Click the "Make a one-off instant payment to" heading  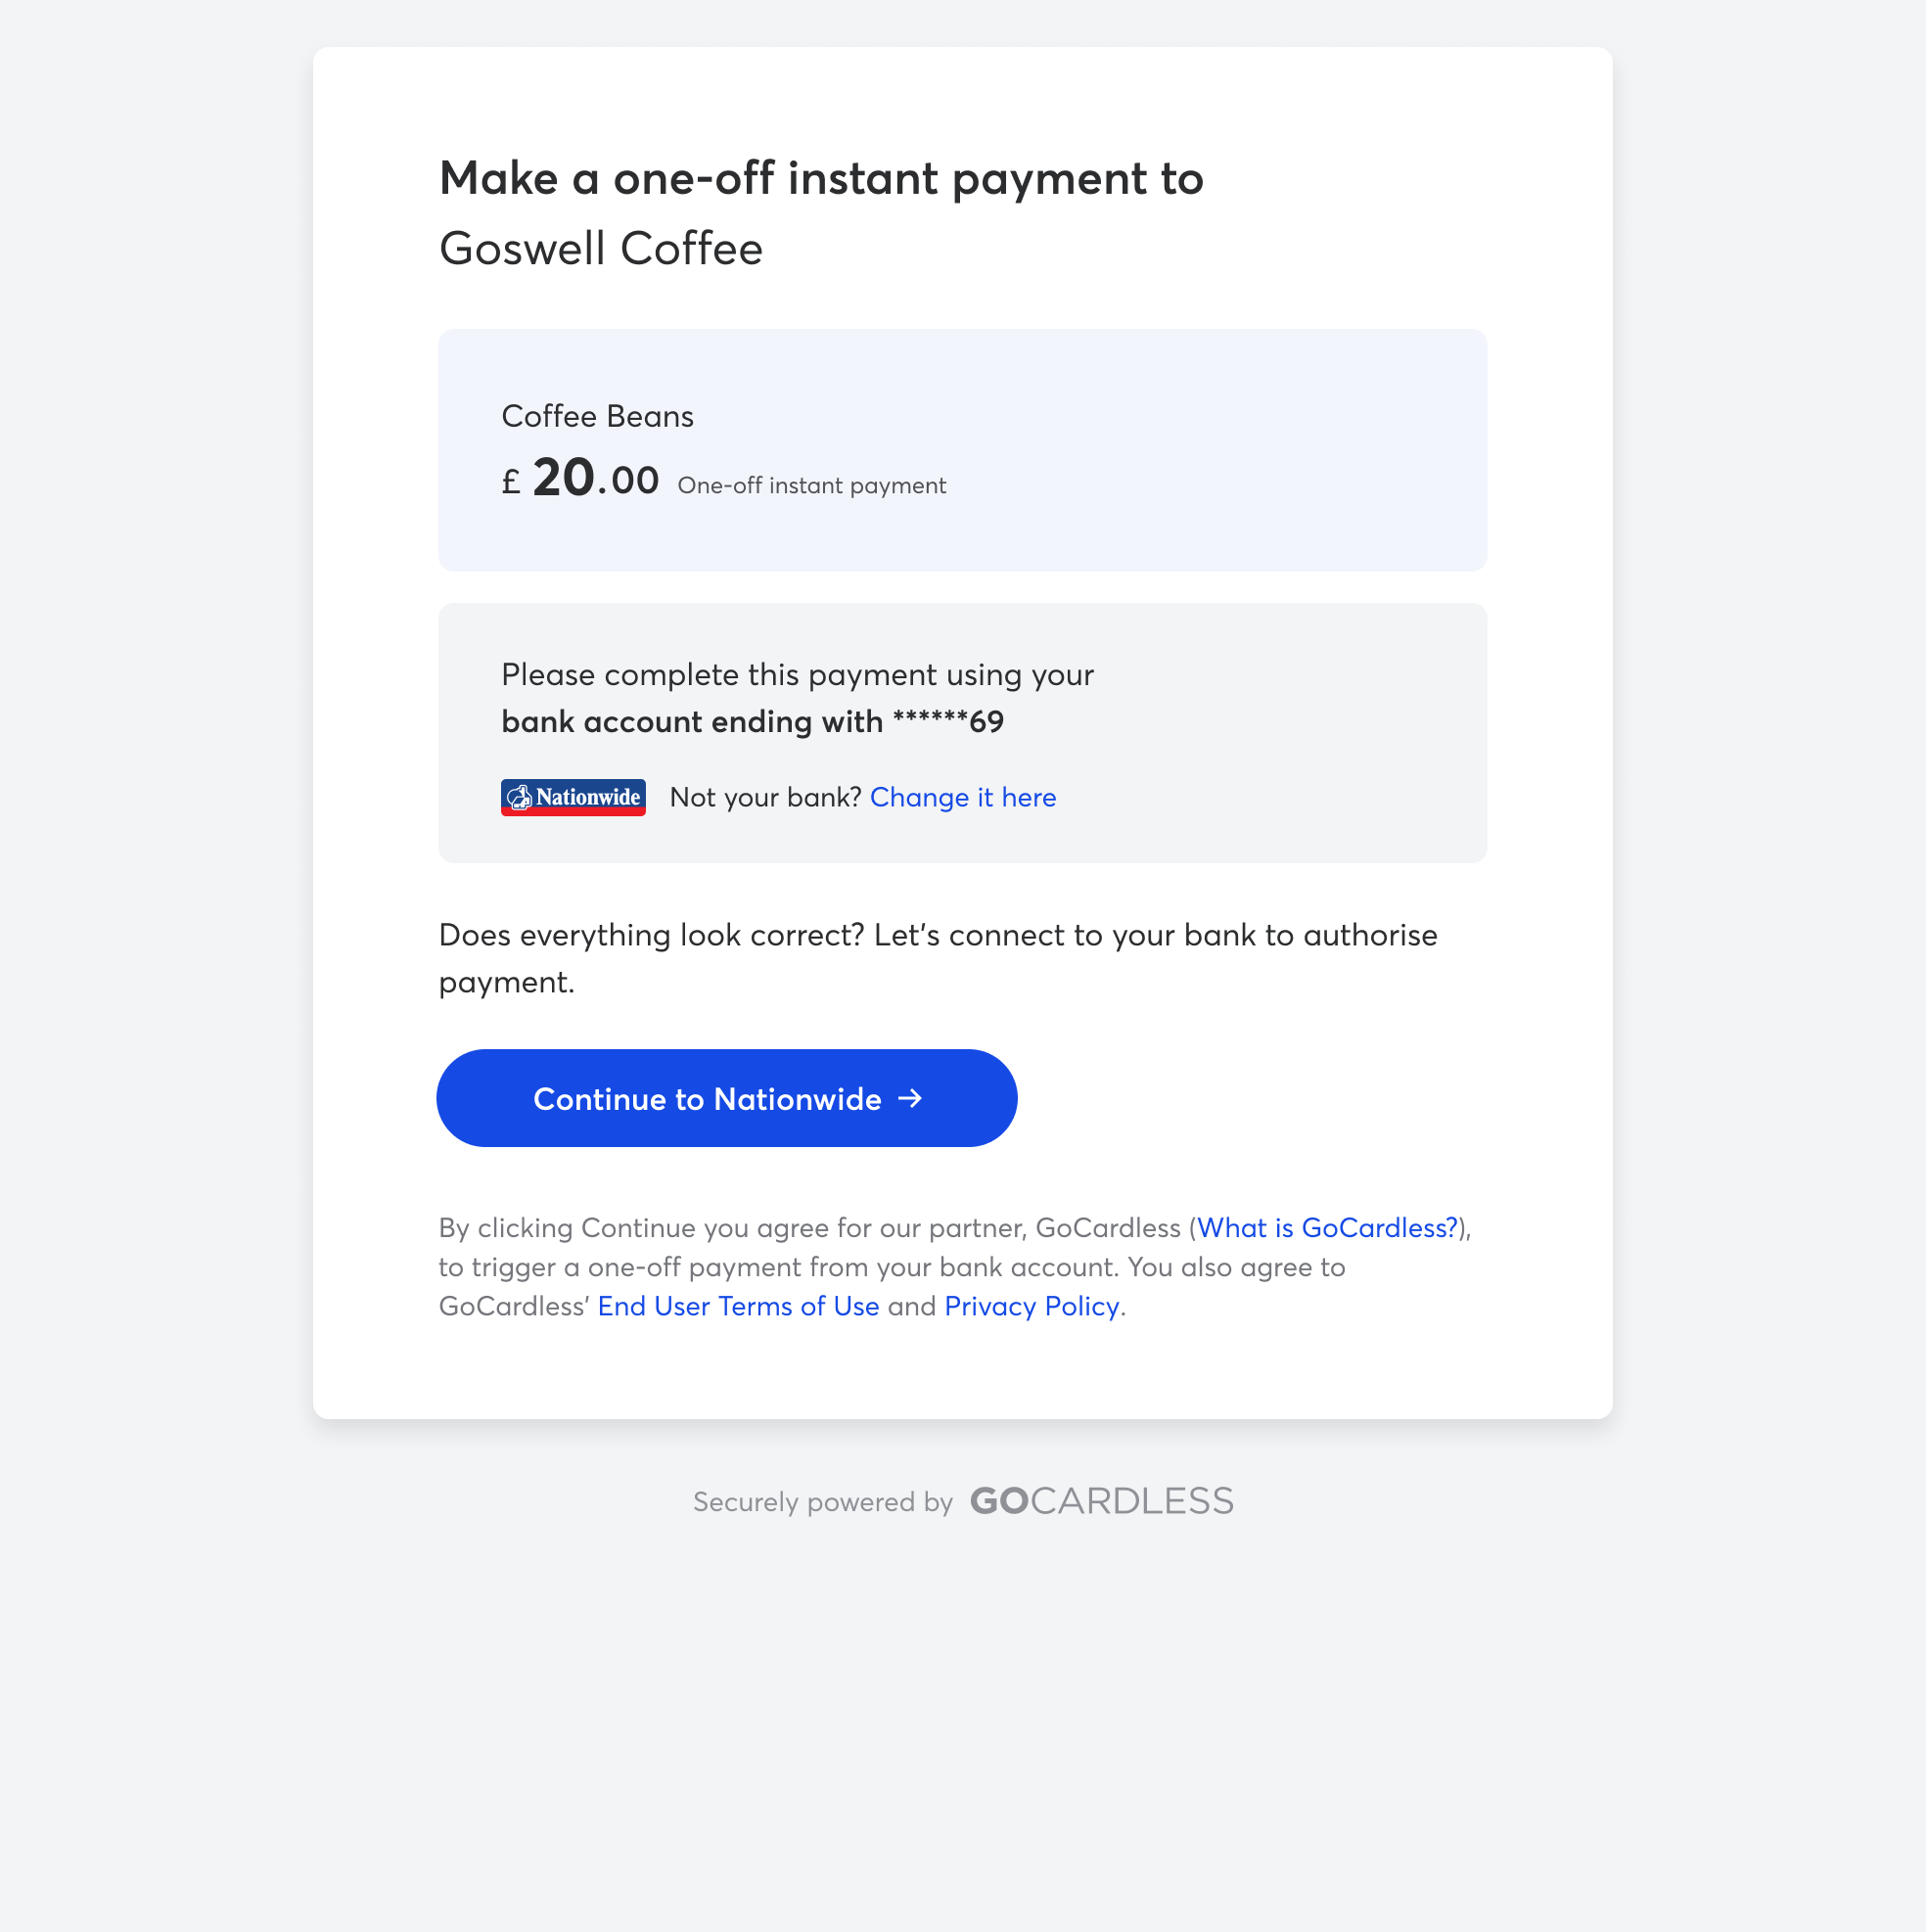[x=821, y=178]
